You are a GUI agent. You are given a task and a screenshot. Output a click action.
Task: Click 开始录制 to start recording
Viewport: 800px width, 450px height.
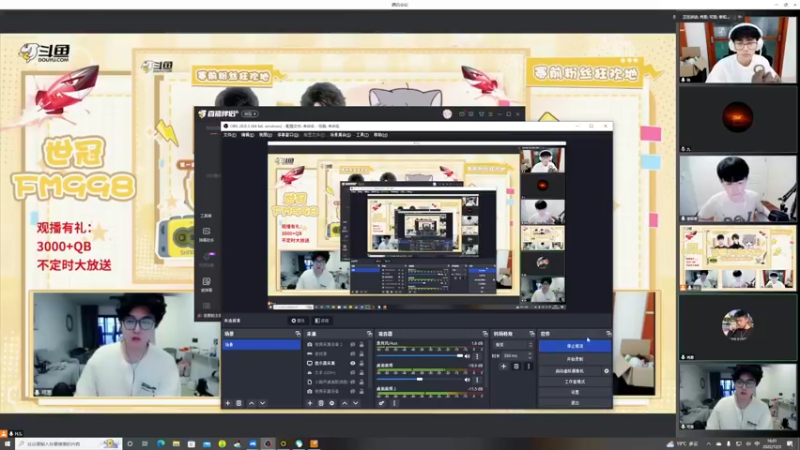575,359
